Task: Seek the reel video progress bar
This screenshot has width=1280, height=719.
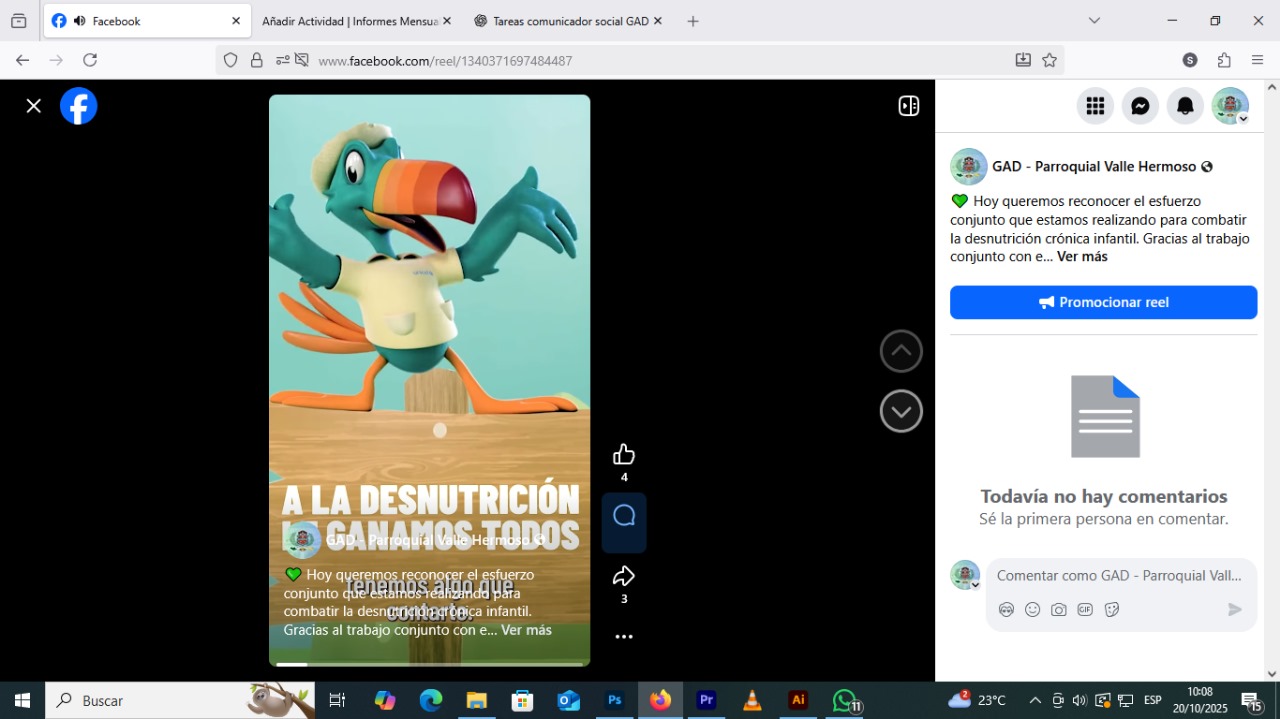Action: point(429,663)
